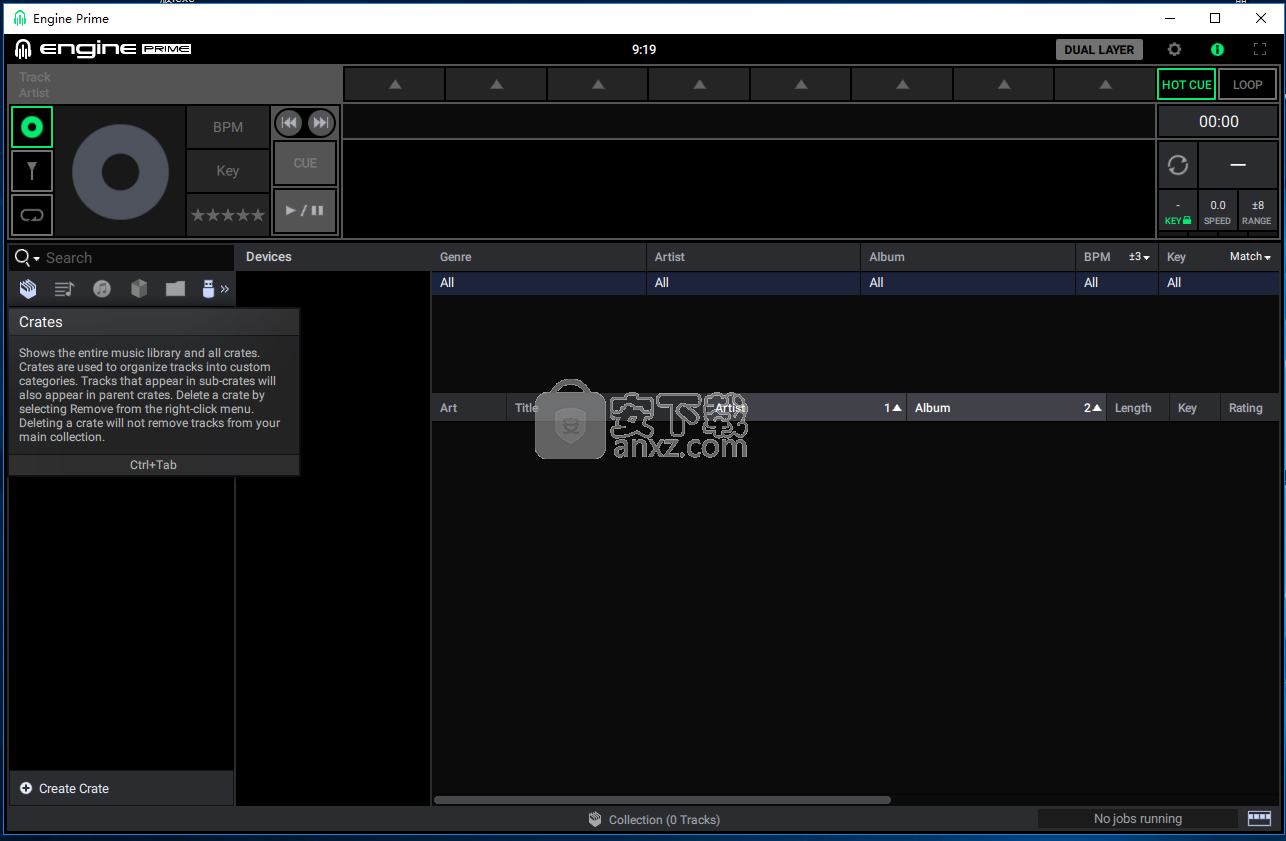1286x841 pixels.
Task: Open the search filter dropdown arrow
Action: pyautogui.click(x=37, y=259)
